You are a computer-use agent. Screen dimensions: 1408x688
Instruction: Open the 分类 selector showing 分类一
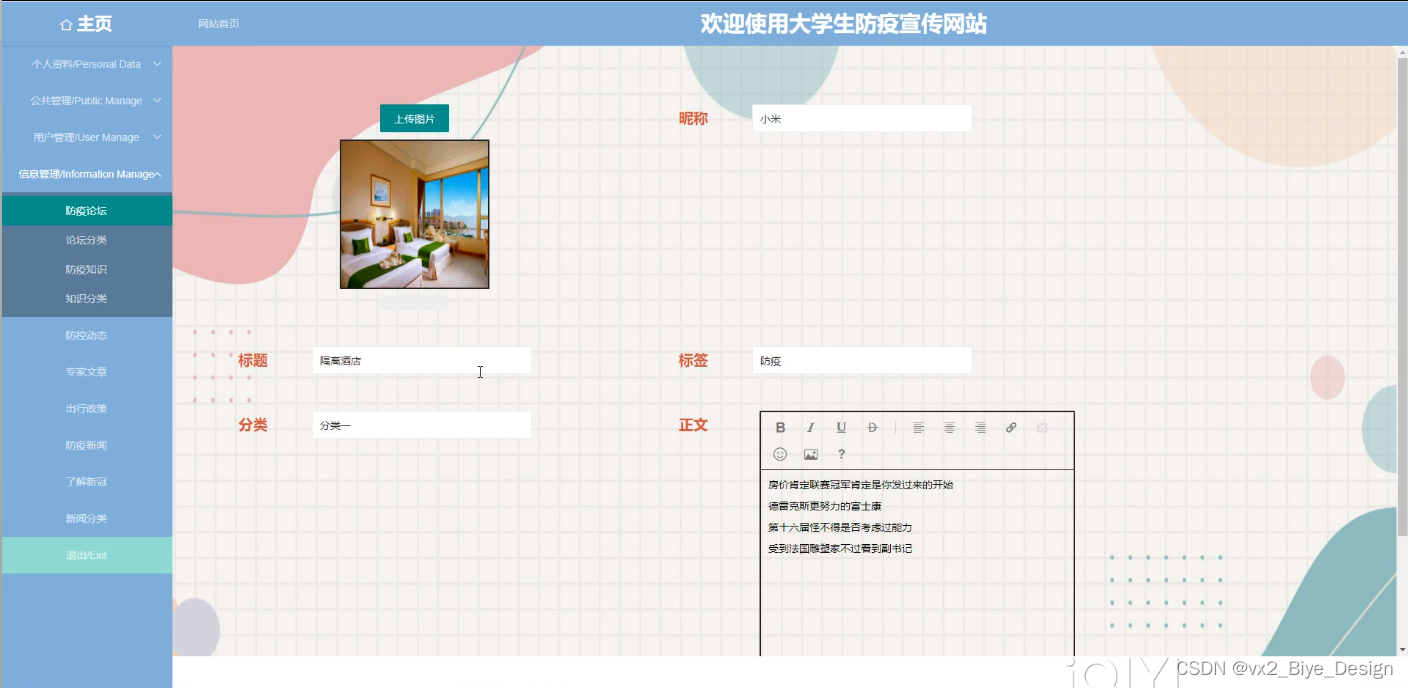pos(422,425)
